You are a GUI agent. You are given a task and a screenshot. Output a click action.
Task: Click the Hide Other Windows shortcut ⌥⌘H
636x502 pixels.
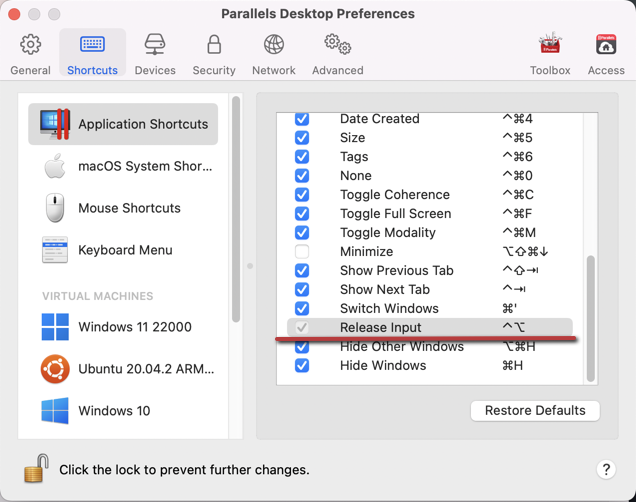click(519, 347)
